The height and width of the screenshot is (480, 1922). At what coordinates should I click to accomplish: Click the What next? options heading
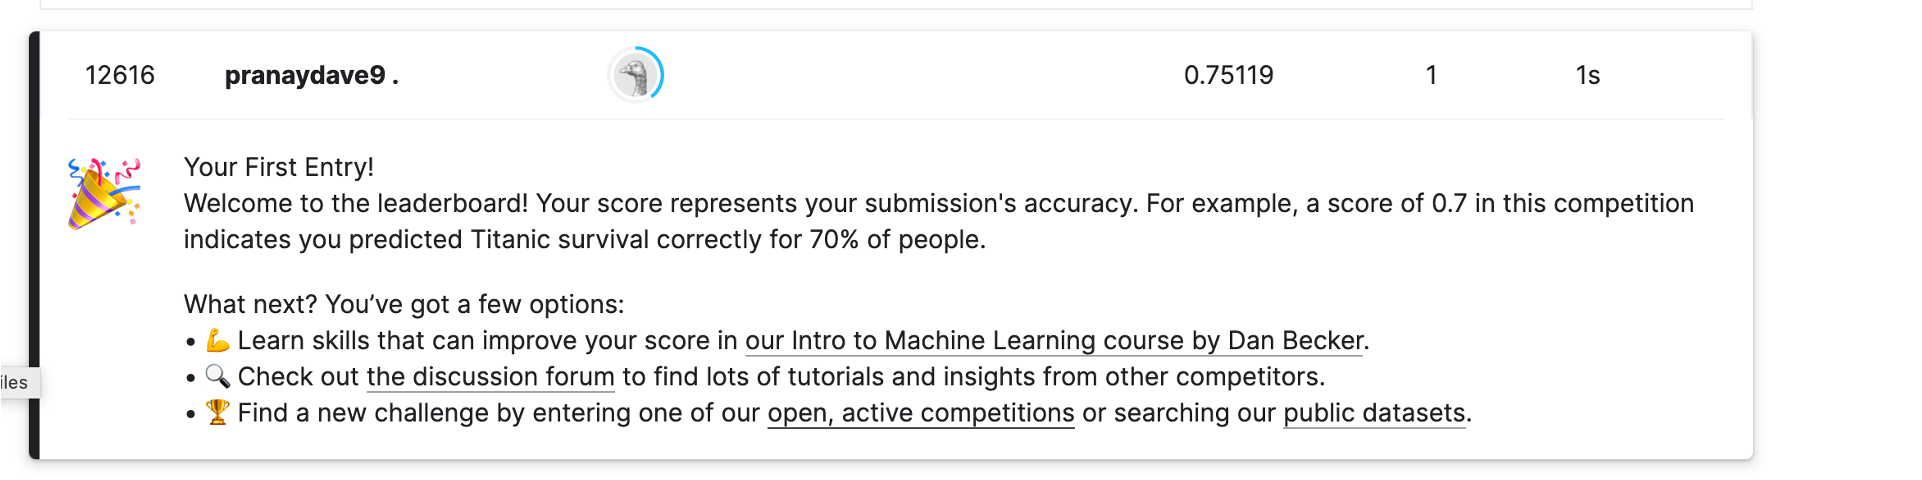pyautogui.click(x=403, y=304)
